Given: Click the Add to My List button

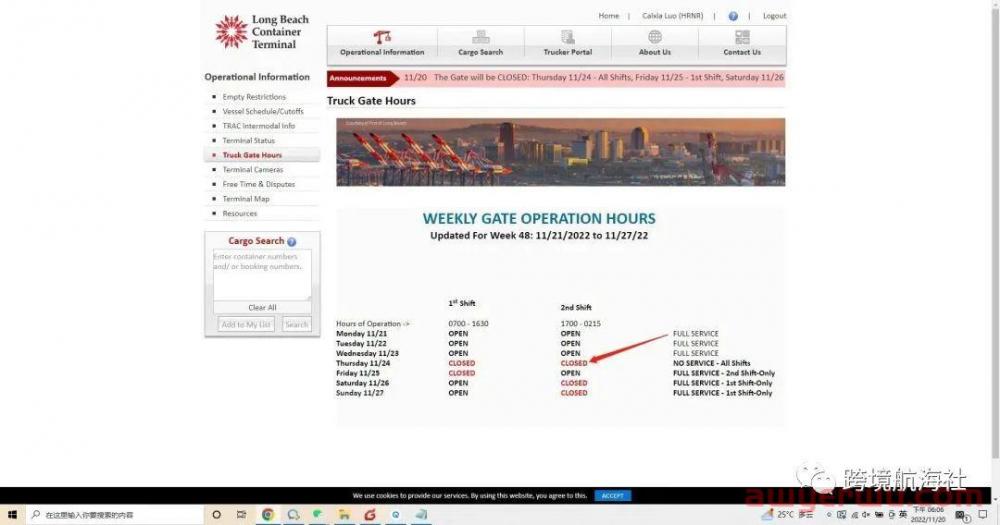Looking at the screenshot, I should point(246,325).
